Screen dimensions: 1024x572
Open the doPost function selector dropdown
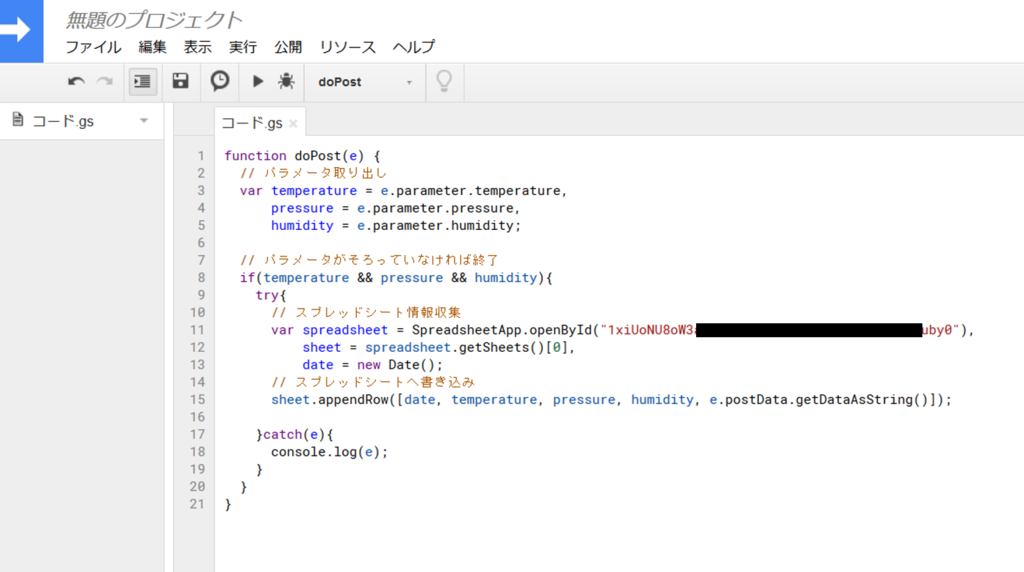365,82
